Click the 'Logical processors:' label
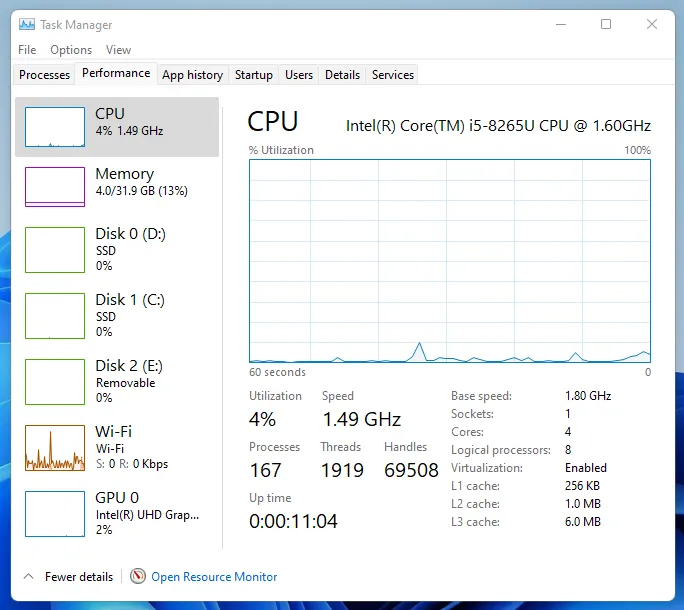Viewport: 684px width, 610px height. 501,450
